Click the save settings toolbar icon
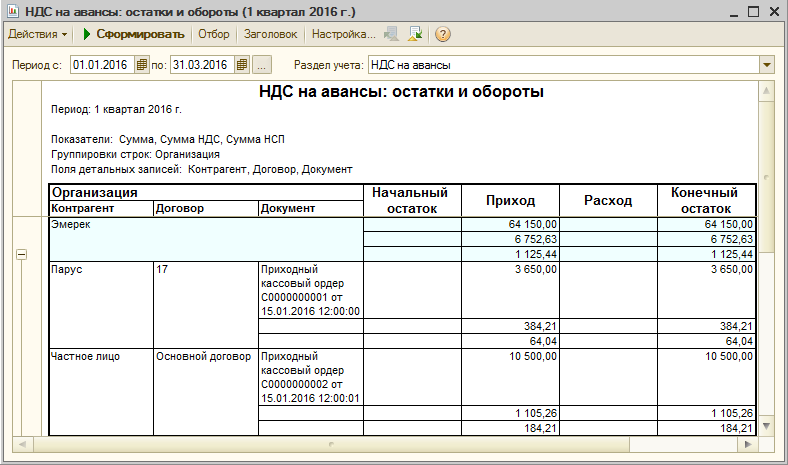Image resolution: width=788 pixels, height=465 pixels. pyautogui.click(x=416, y=34)
